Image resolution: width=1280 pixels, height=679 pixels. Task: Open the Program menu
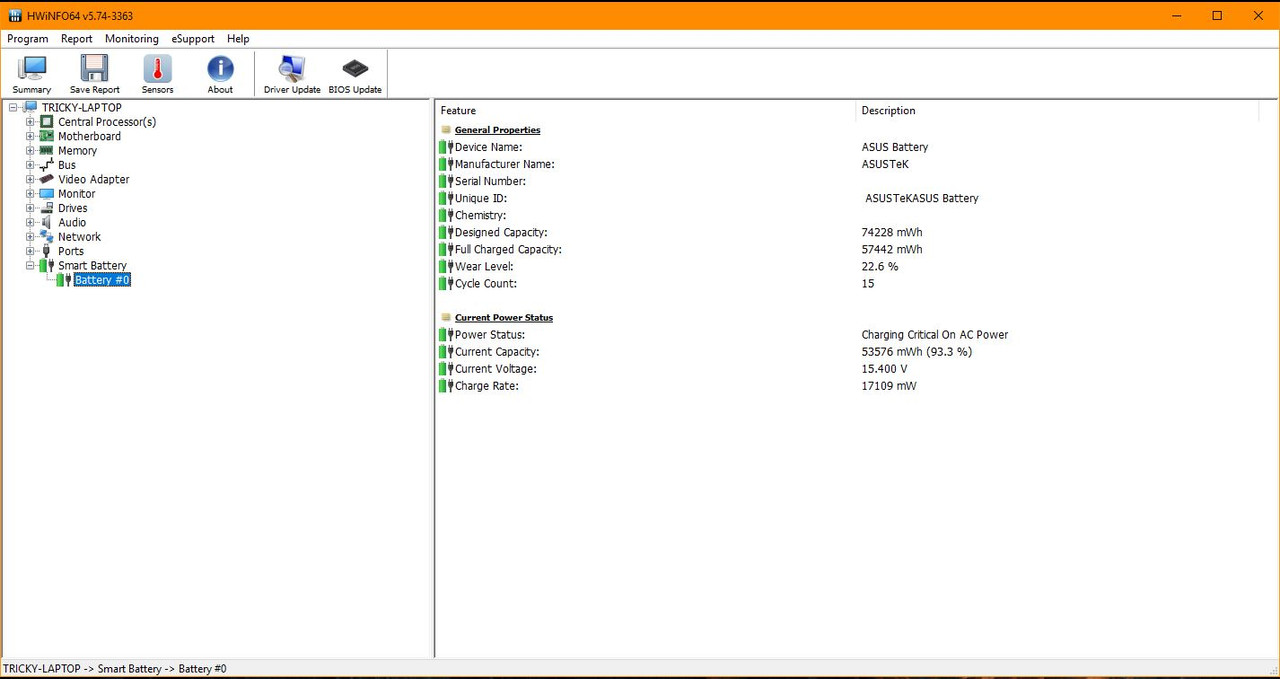[x=28, y=39]
